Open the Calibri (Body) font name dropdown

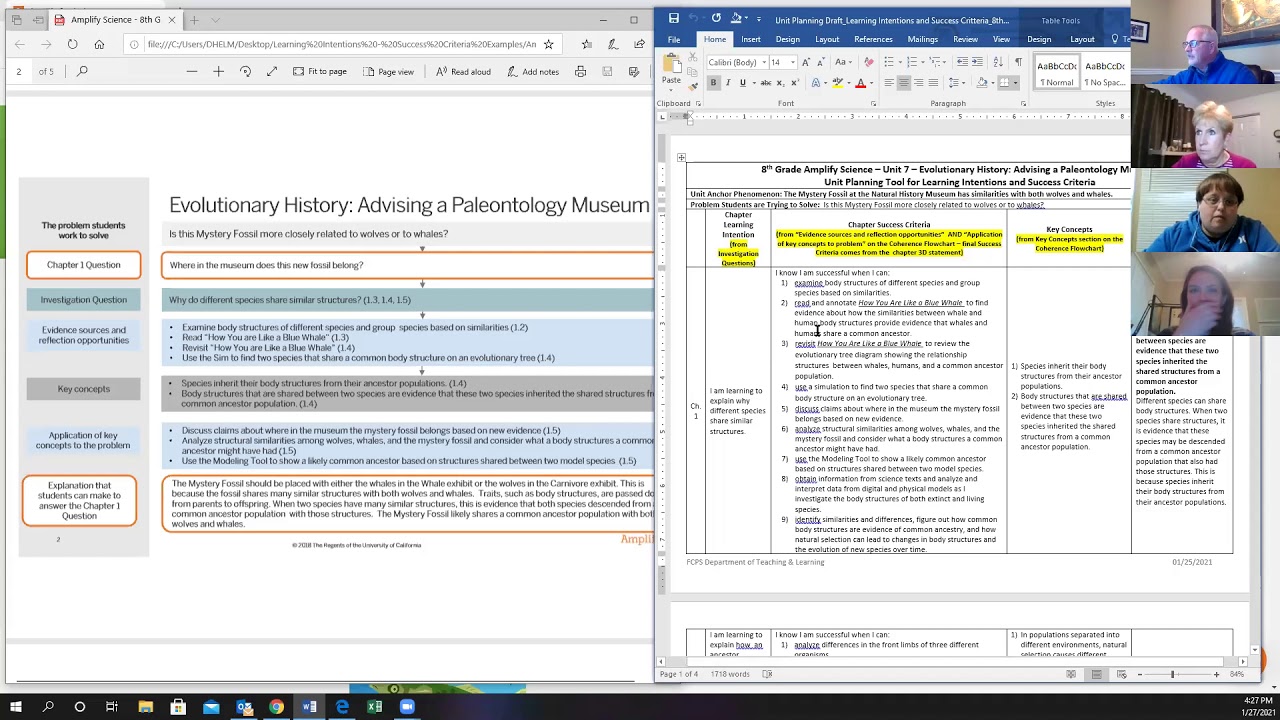(764, 62)
